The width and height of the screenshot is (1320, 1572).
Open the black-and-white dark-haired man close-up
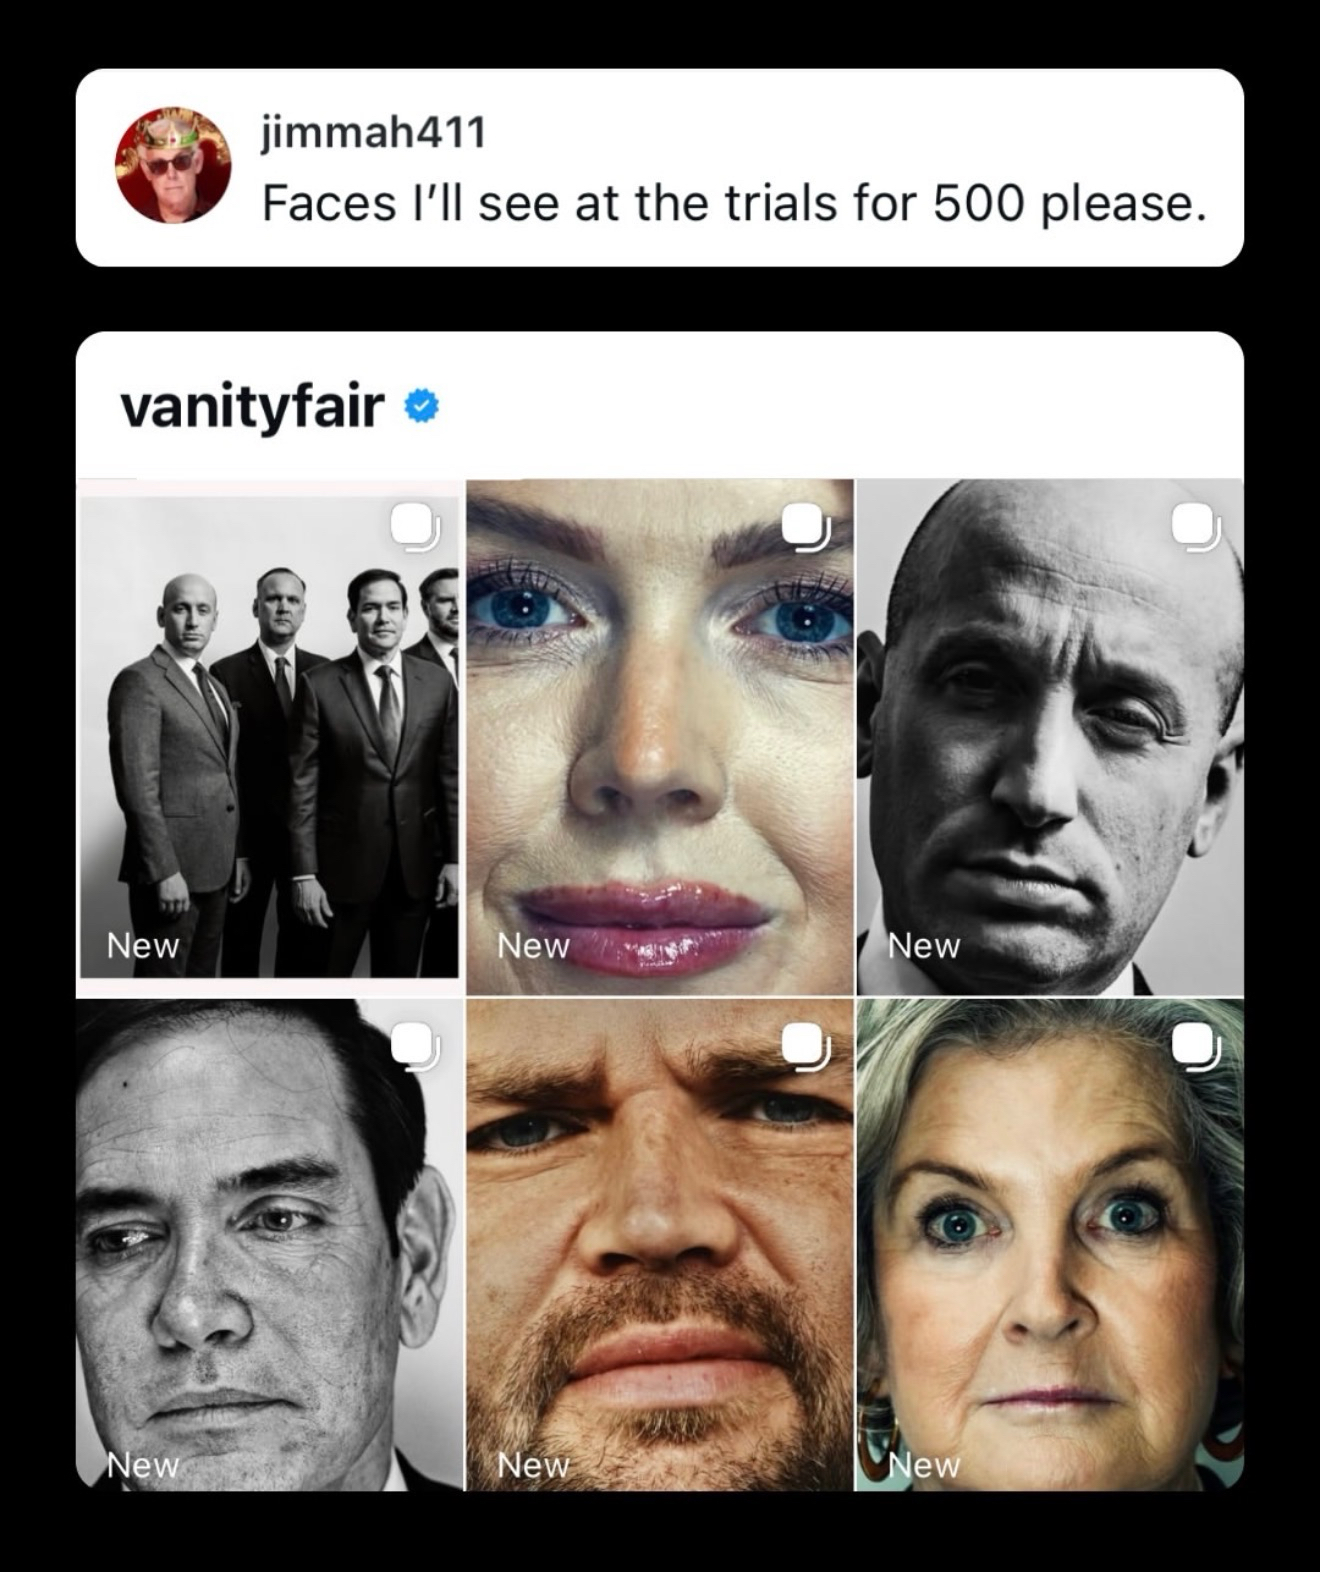268,1250
